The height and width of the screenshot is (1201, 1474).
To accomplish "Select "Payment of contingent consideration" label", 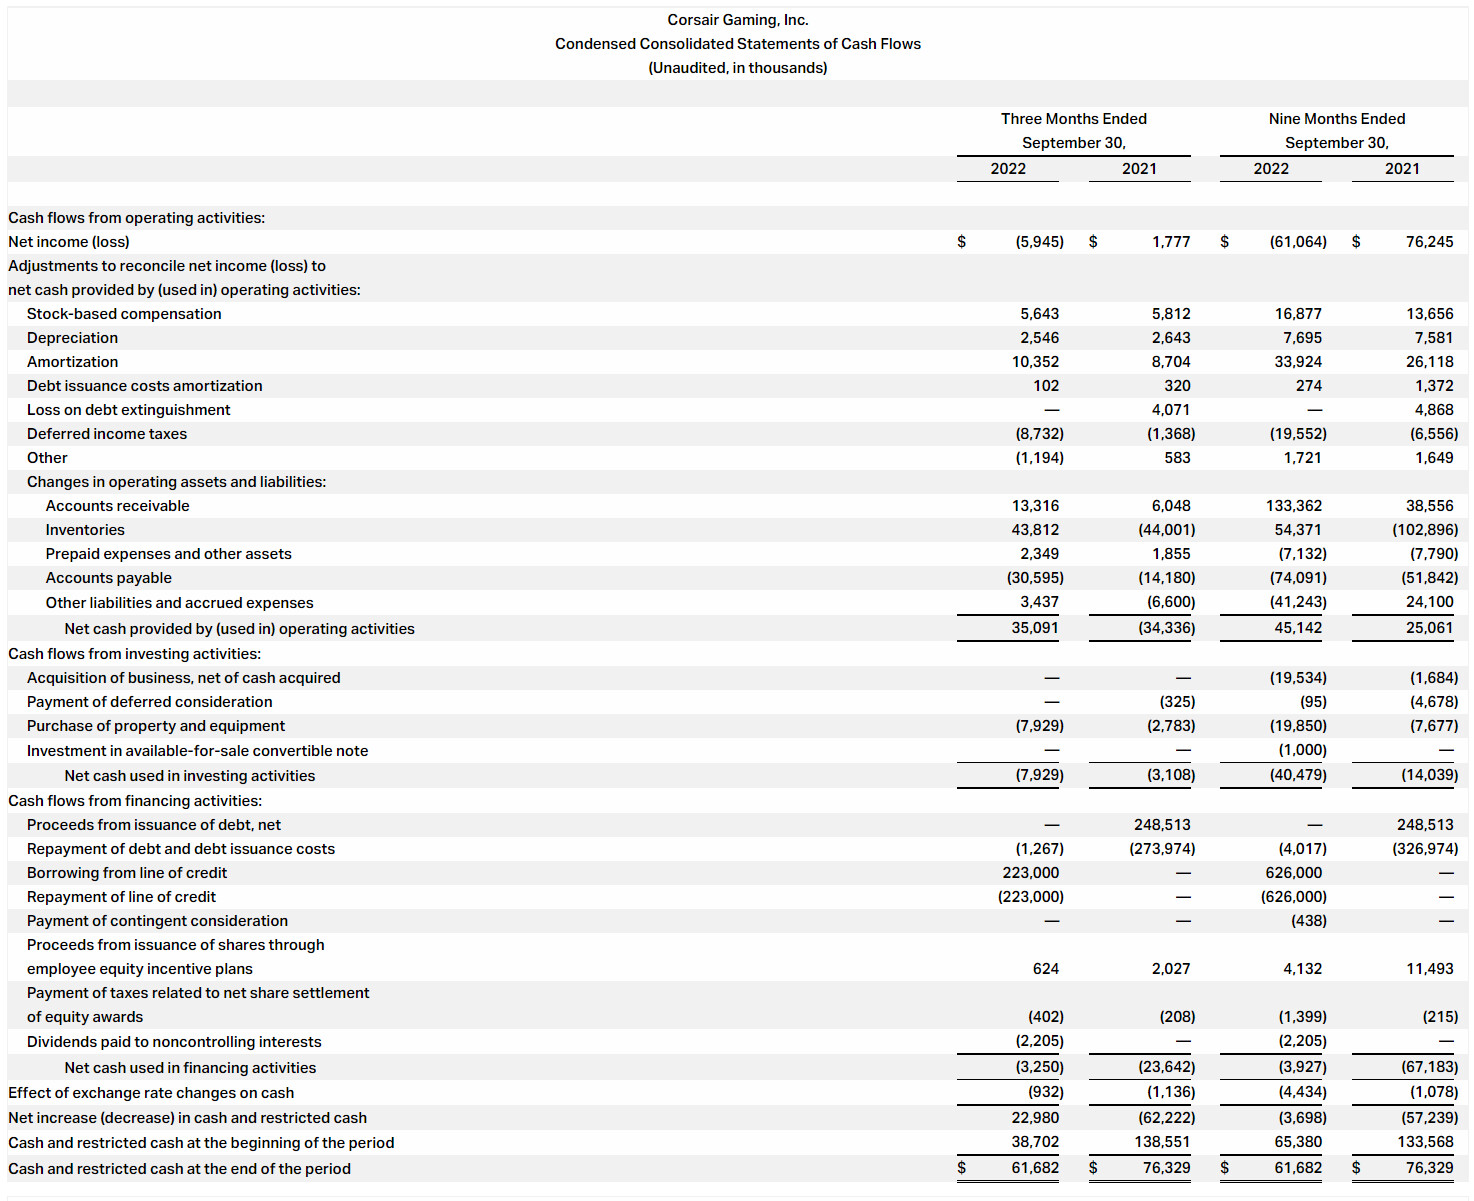I will tap(157, 921).
